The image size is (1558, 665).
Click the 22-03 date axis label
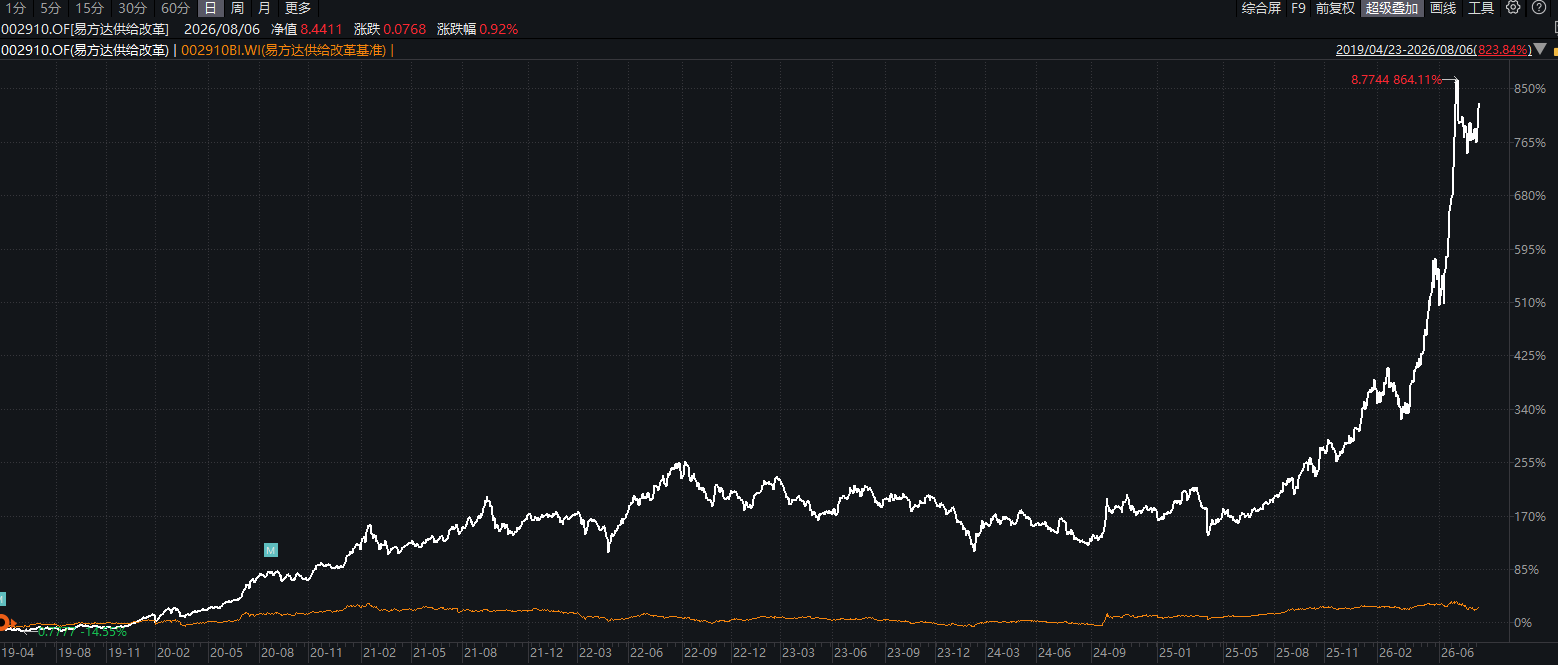point(597,653)
